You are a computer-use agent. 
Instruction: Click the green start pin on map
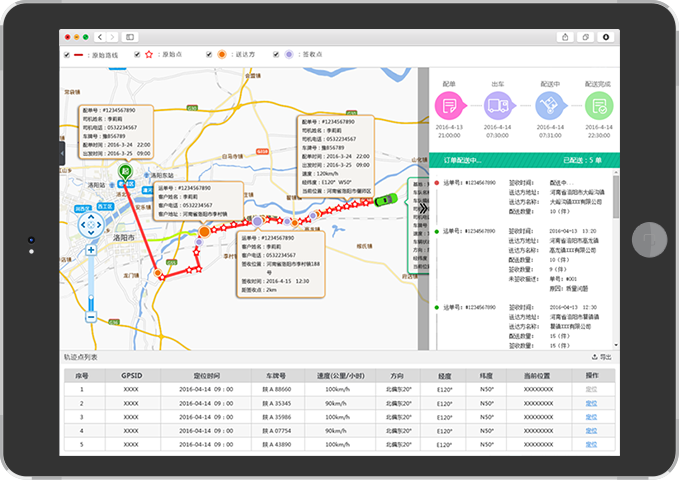point(125,172)
